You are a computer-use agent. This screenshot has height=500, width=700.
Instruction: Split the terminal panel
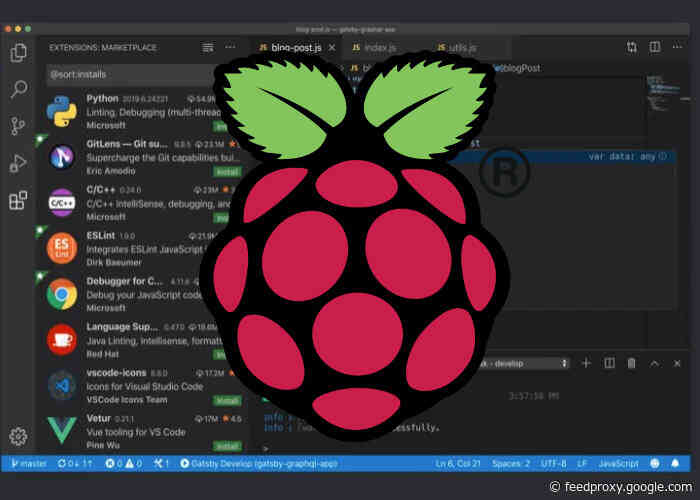point(609,363)
